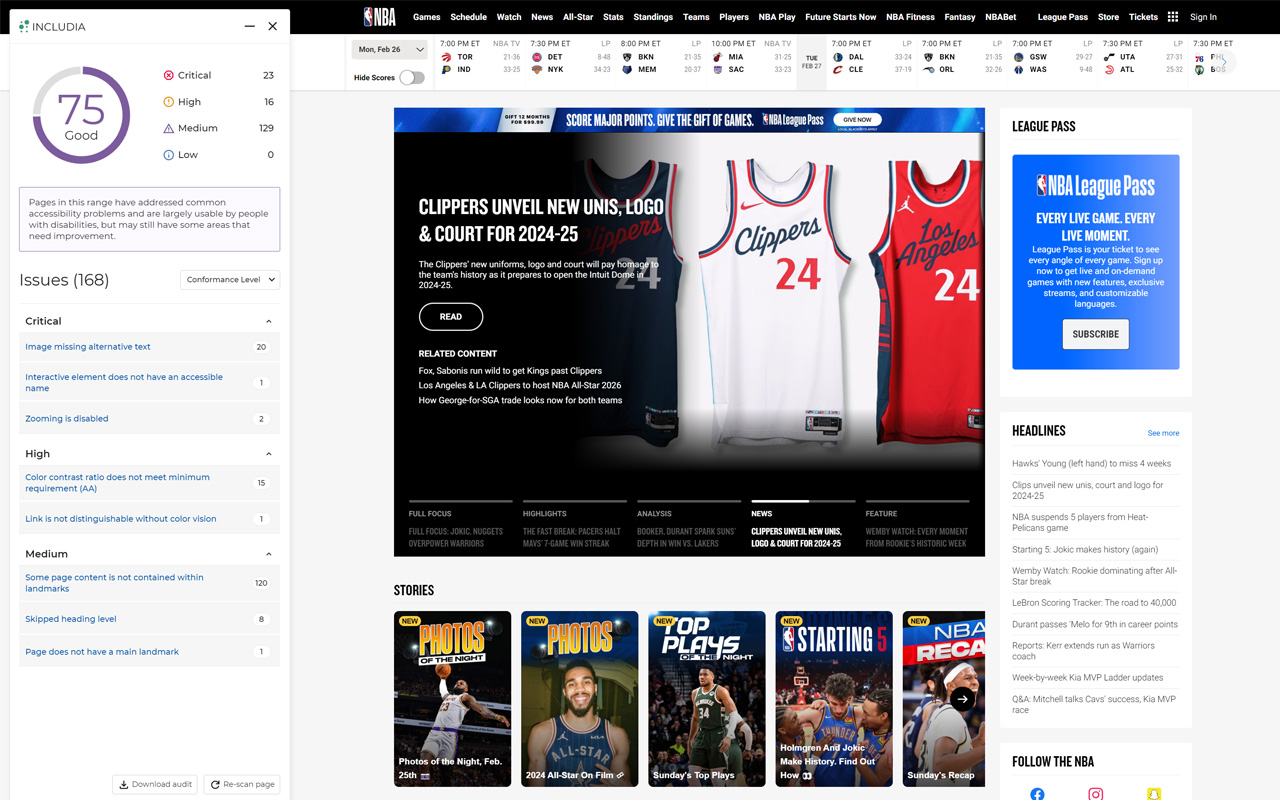
Task: Open Skipped heading level issue
Action: (71, 619)
